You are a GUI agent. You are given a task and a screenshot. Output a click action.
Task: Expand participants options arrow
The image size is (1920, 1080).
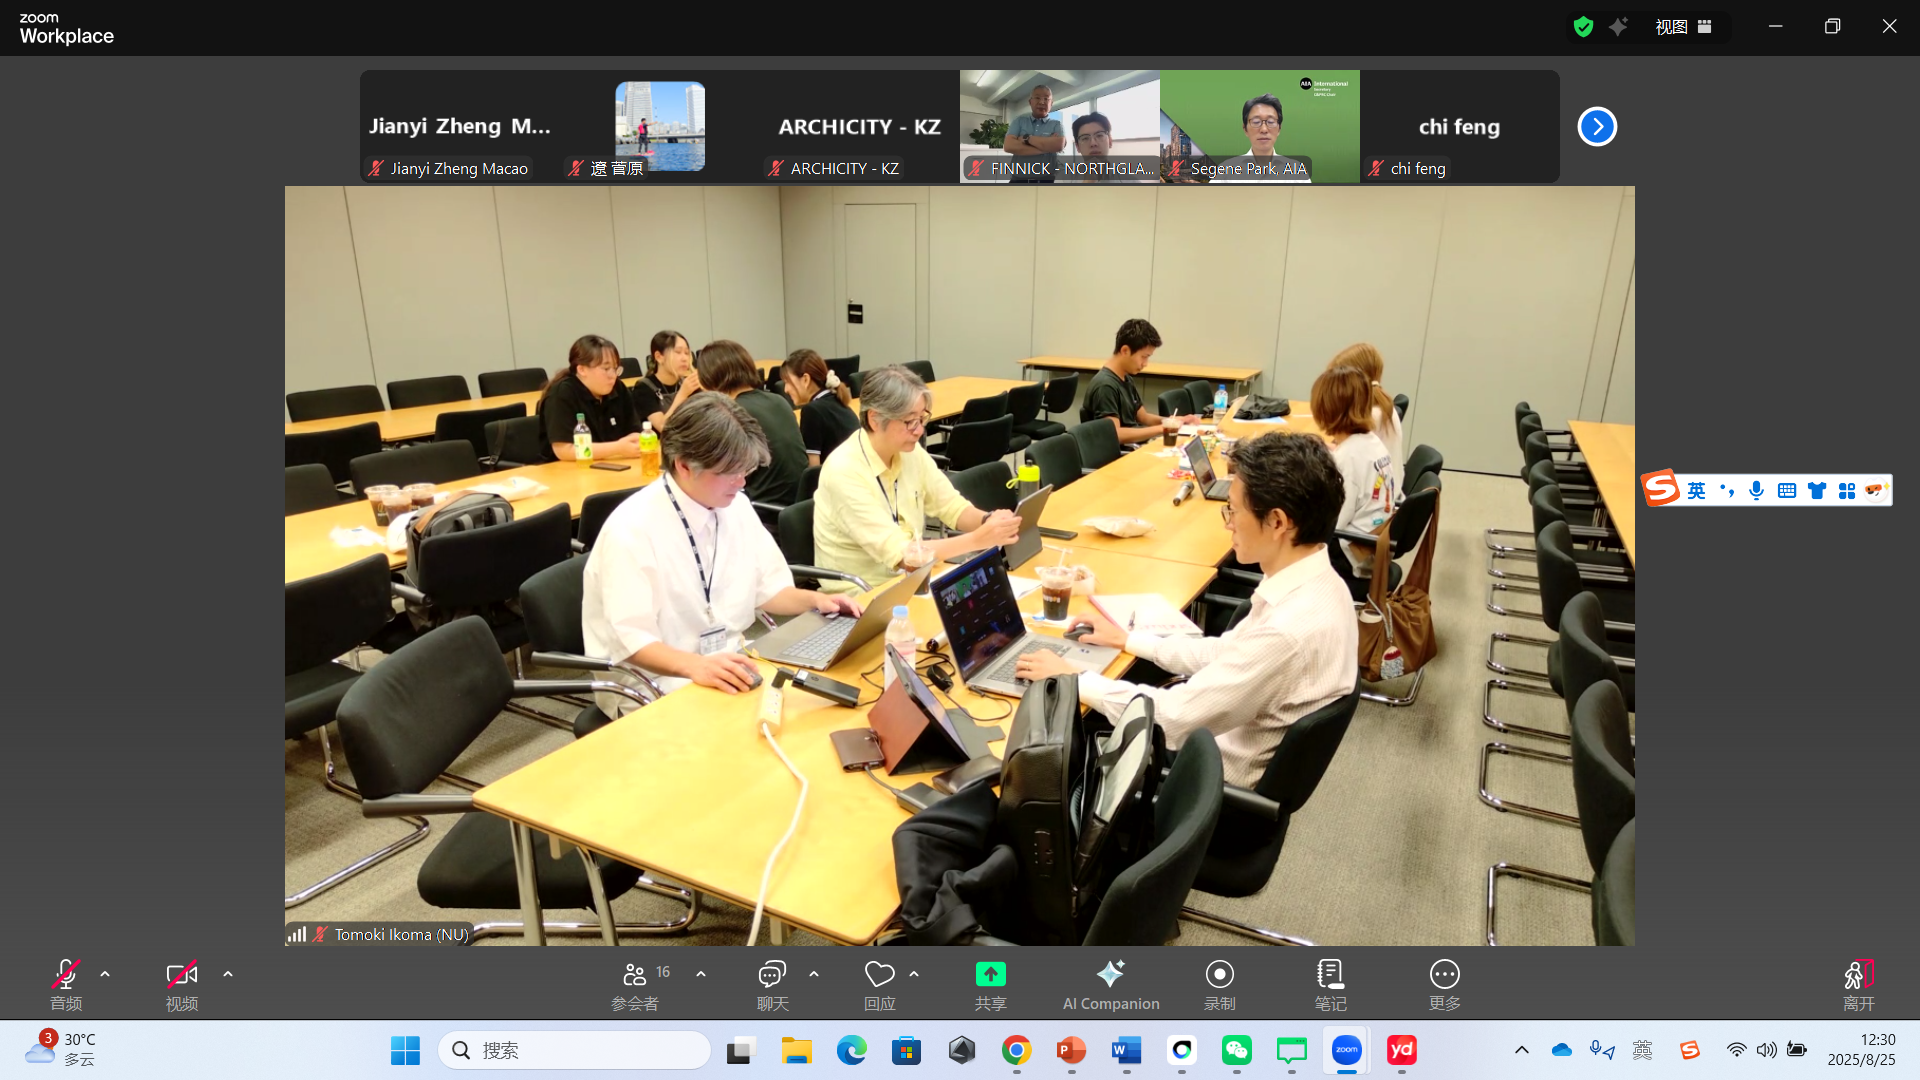click(701, 974)
